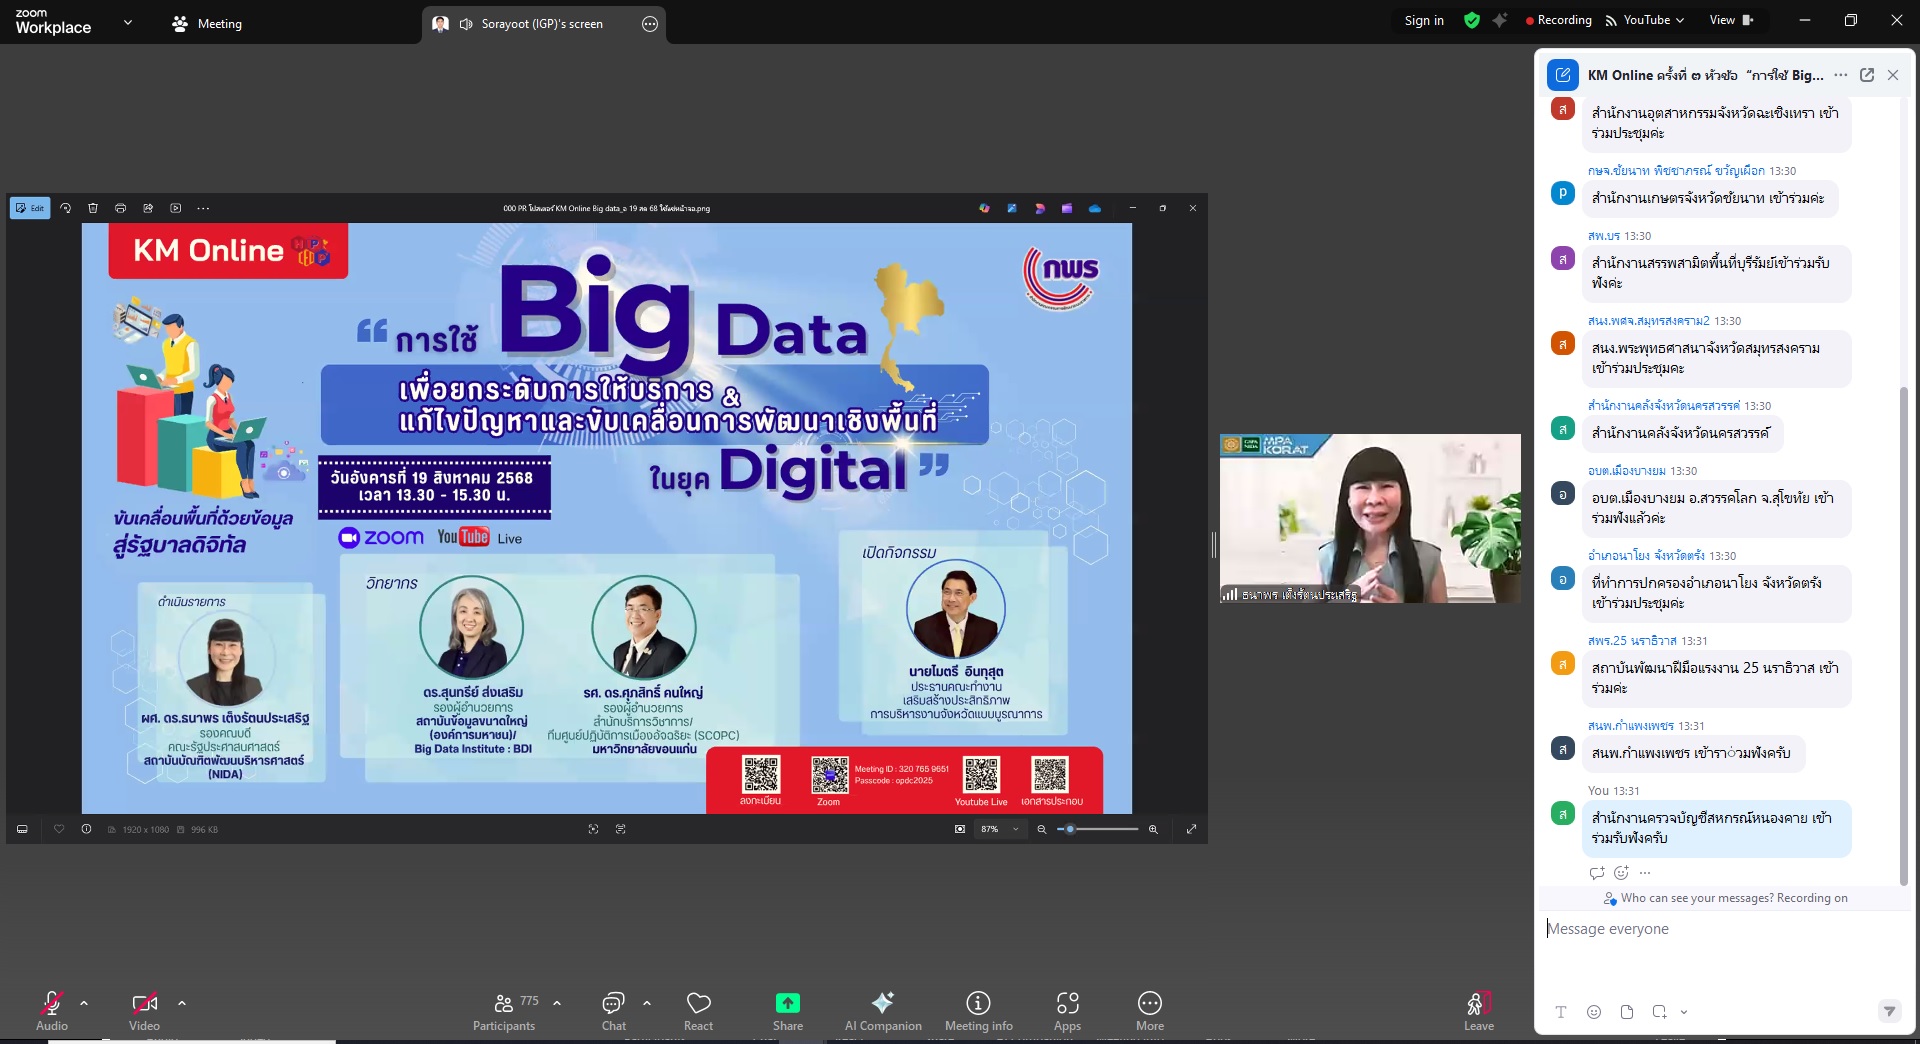This screenshot has height=1044, width=1920.
Task: Click the Photos zoom slider
Action: [x=1100, y=829]
